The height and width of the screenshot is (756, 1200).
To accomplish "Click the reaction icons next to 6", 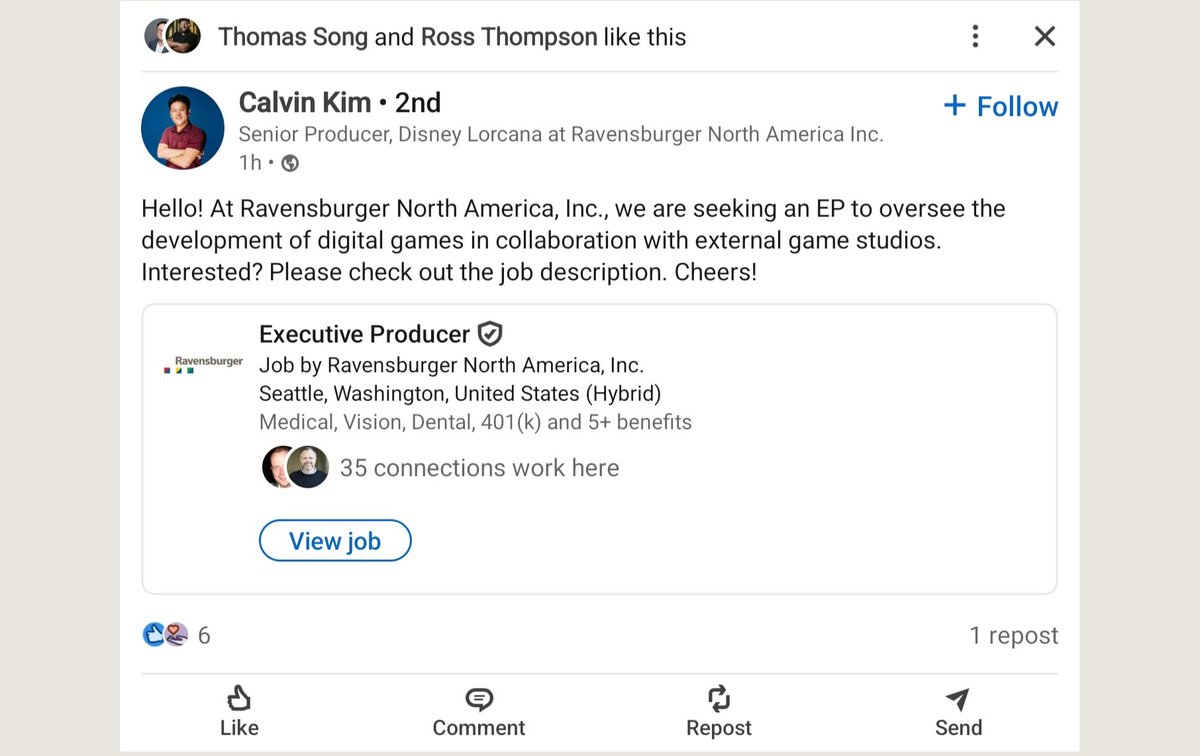I will coord(166,635).
